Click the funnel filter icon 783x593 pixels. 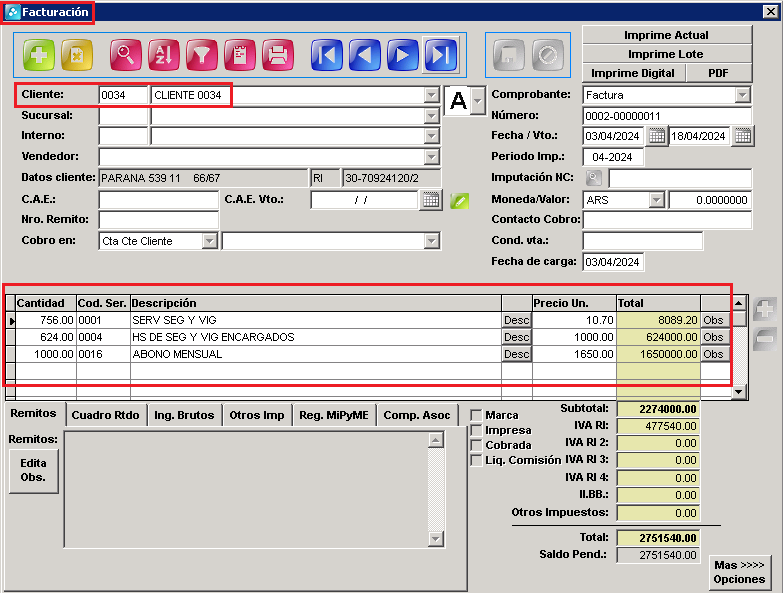point(202,54)
